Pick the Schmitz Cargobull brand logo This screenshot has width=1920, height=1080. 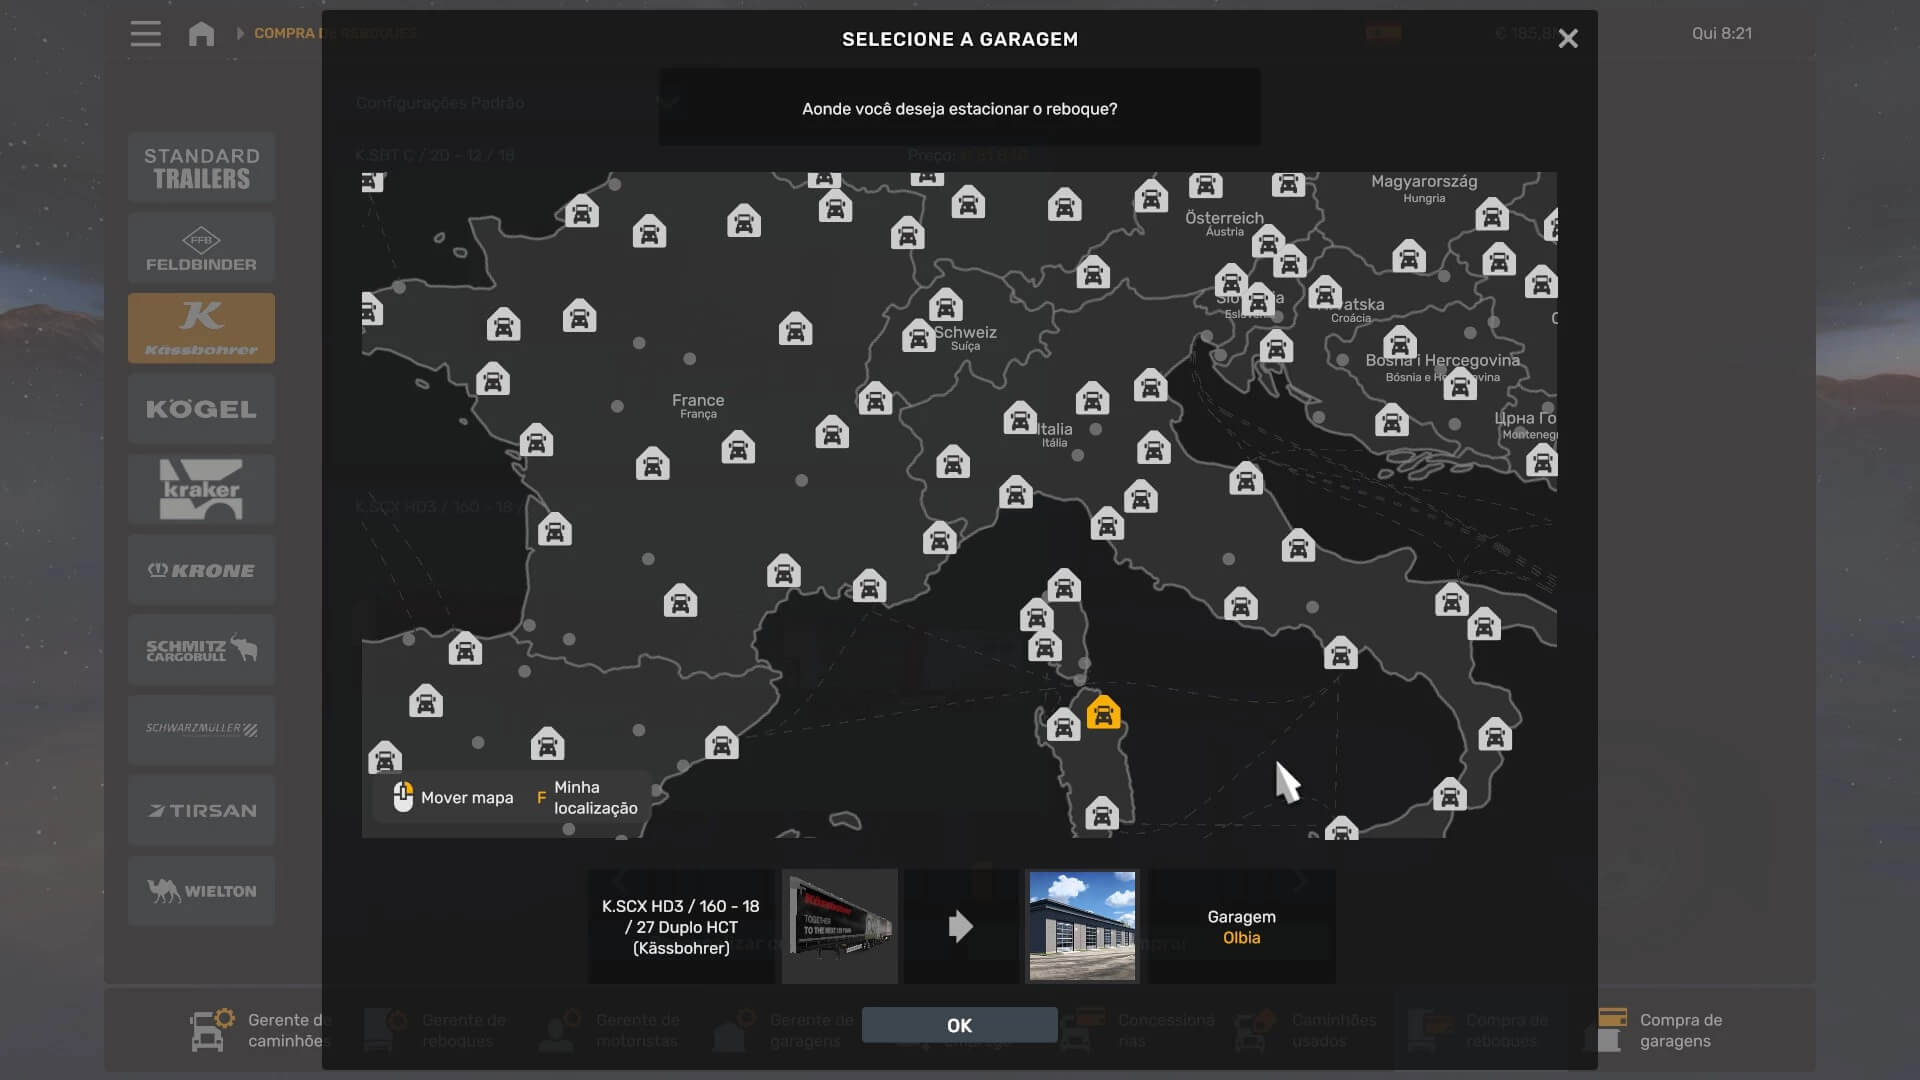(x=201, y=650)
